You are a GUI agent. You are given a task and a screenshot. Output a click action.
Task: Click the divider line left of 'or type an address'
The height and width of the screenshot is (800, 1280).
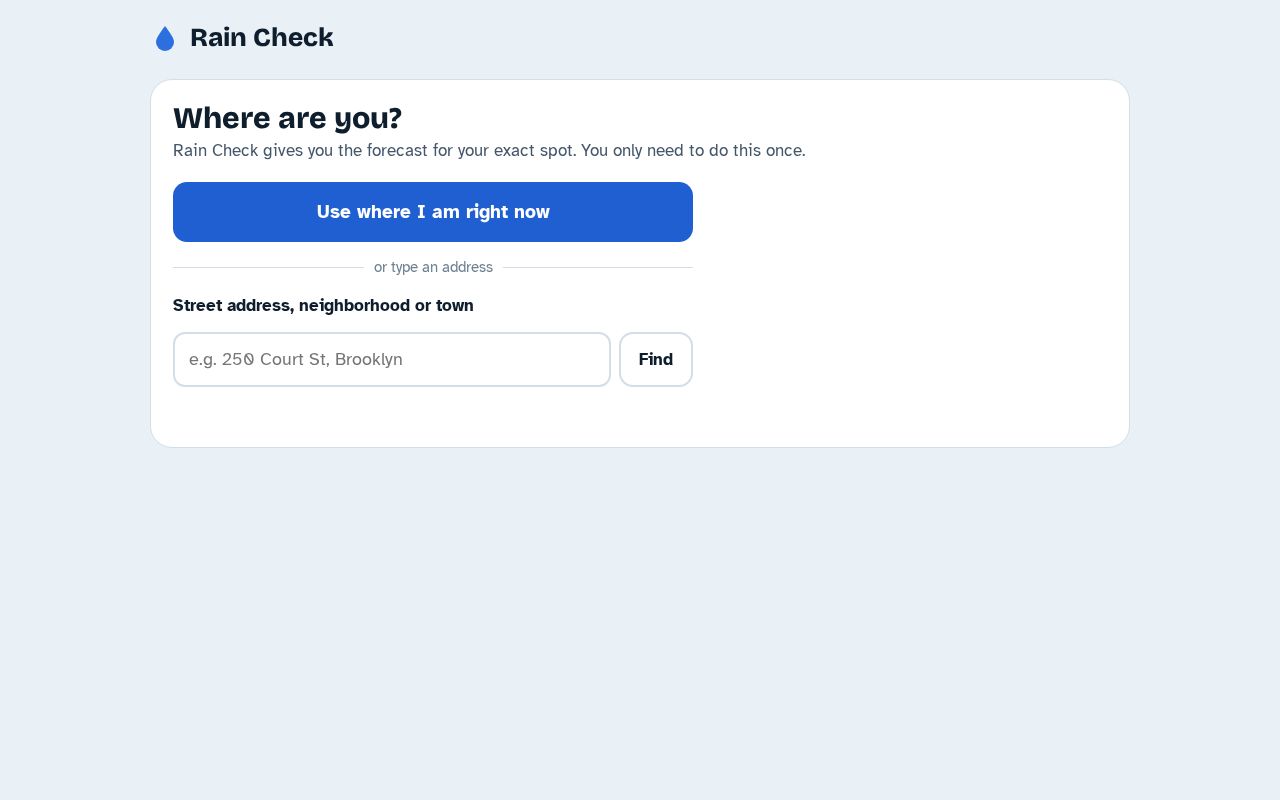pyautogui.click(x=268, y=267)
